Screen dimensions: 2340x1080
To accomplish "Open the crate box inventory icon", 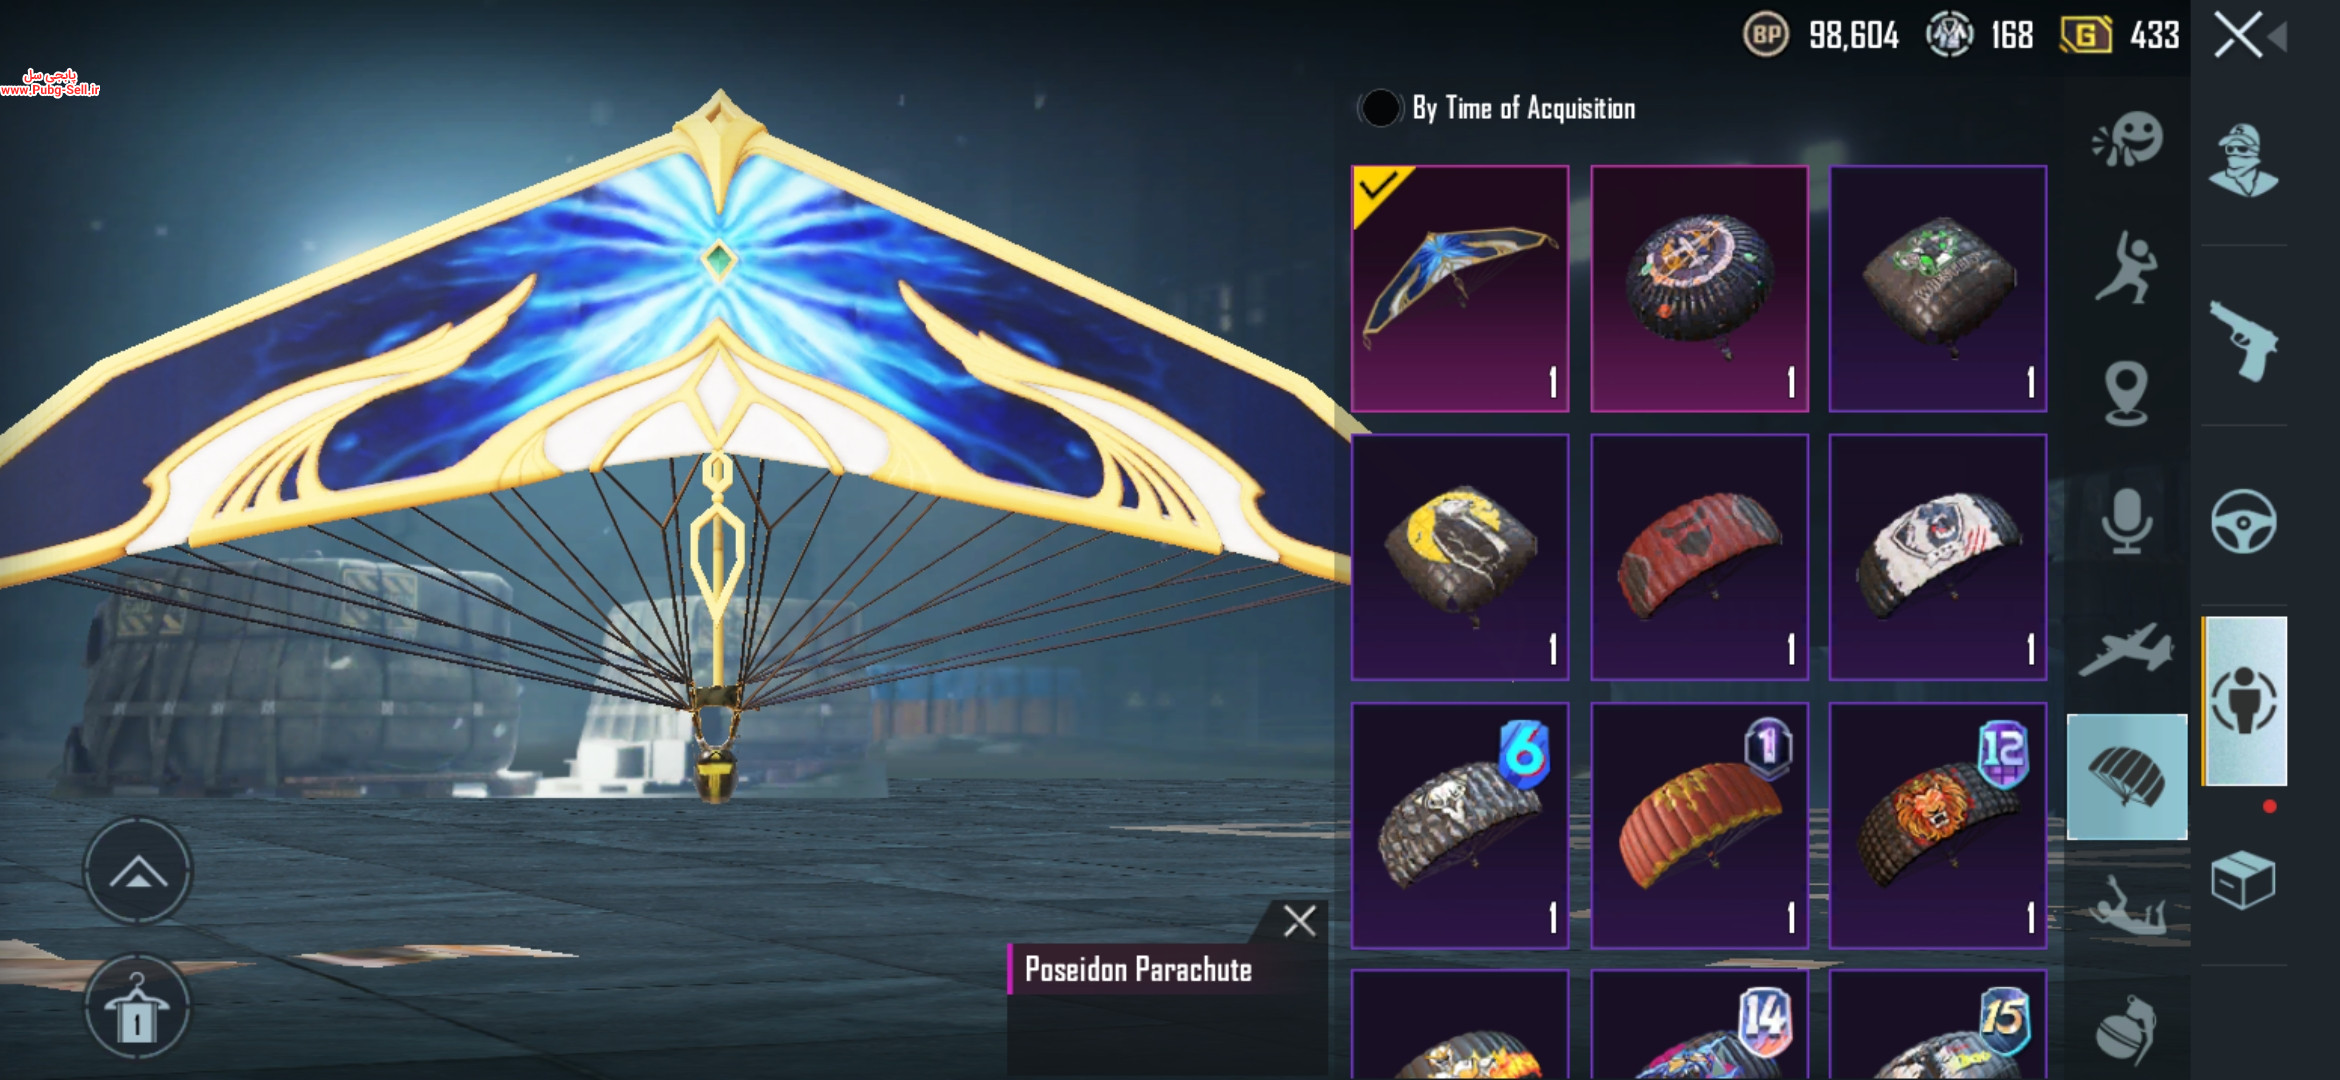I will 2243,880.
